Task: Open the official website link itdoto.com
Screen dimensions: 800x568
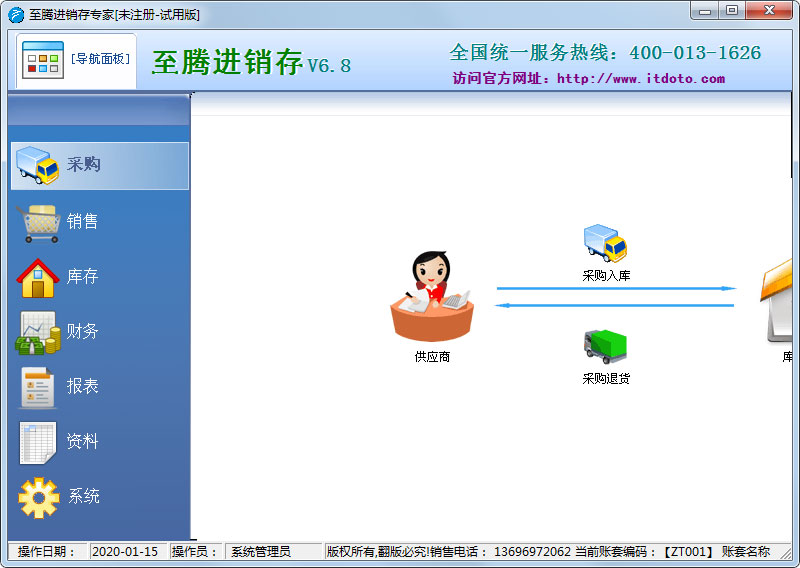Action: [641, 79]
